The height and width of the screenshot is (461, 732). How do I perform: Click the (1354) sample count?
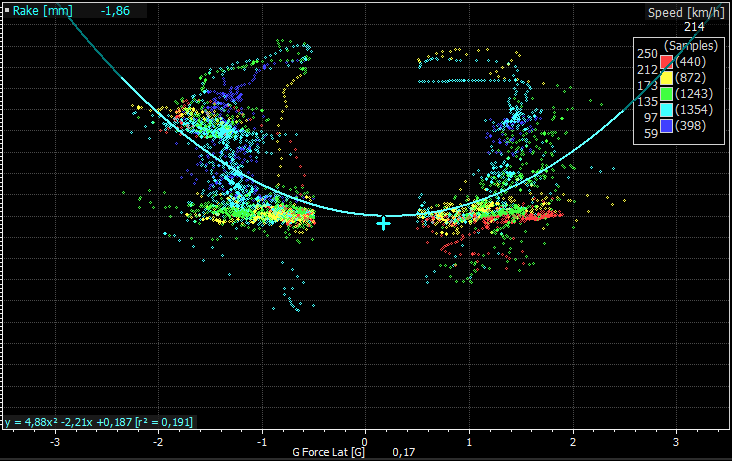pyautogui.click(x=694, y=110)
